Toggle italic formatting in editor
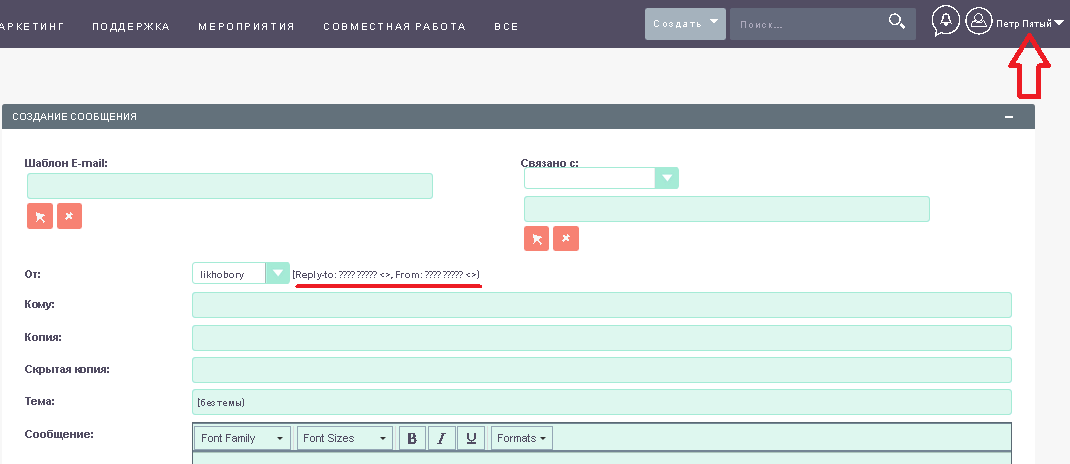The image size is (1070, 464). point(442,438)
